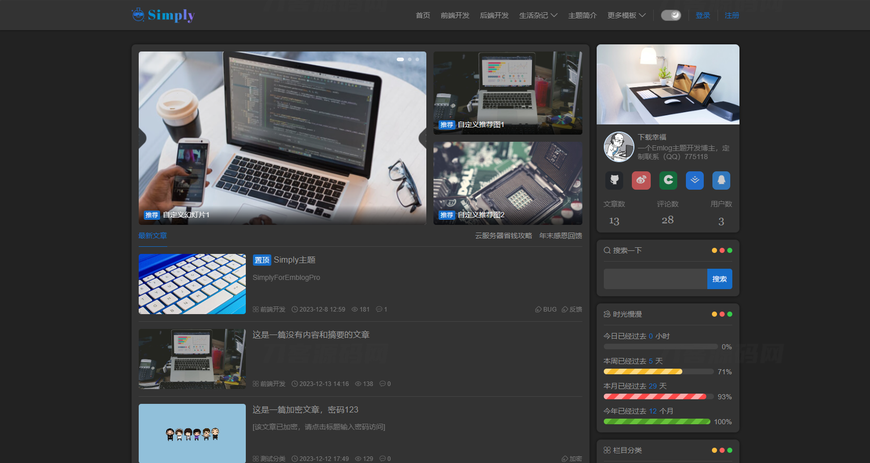Click the Simply site logo
This screenshot has height=463, width=870.
point(163,15)
